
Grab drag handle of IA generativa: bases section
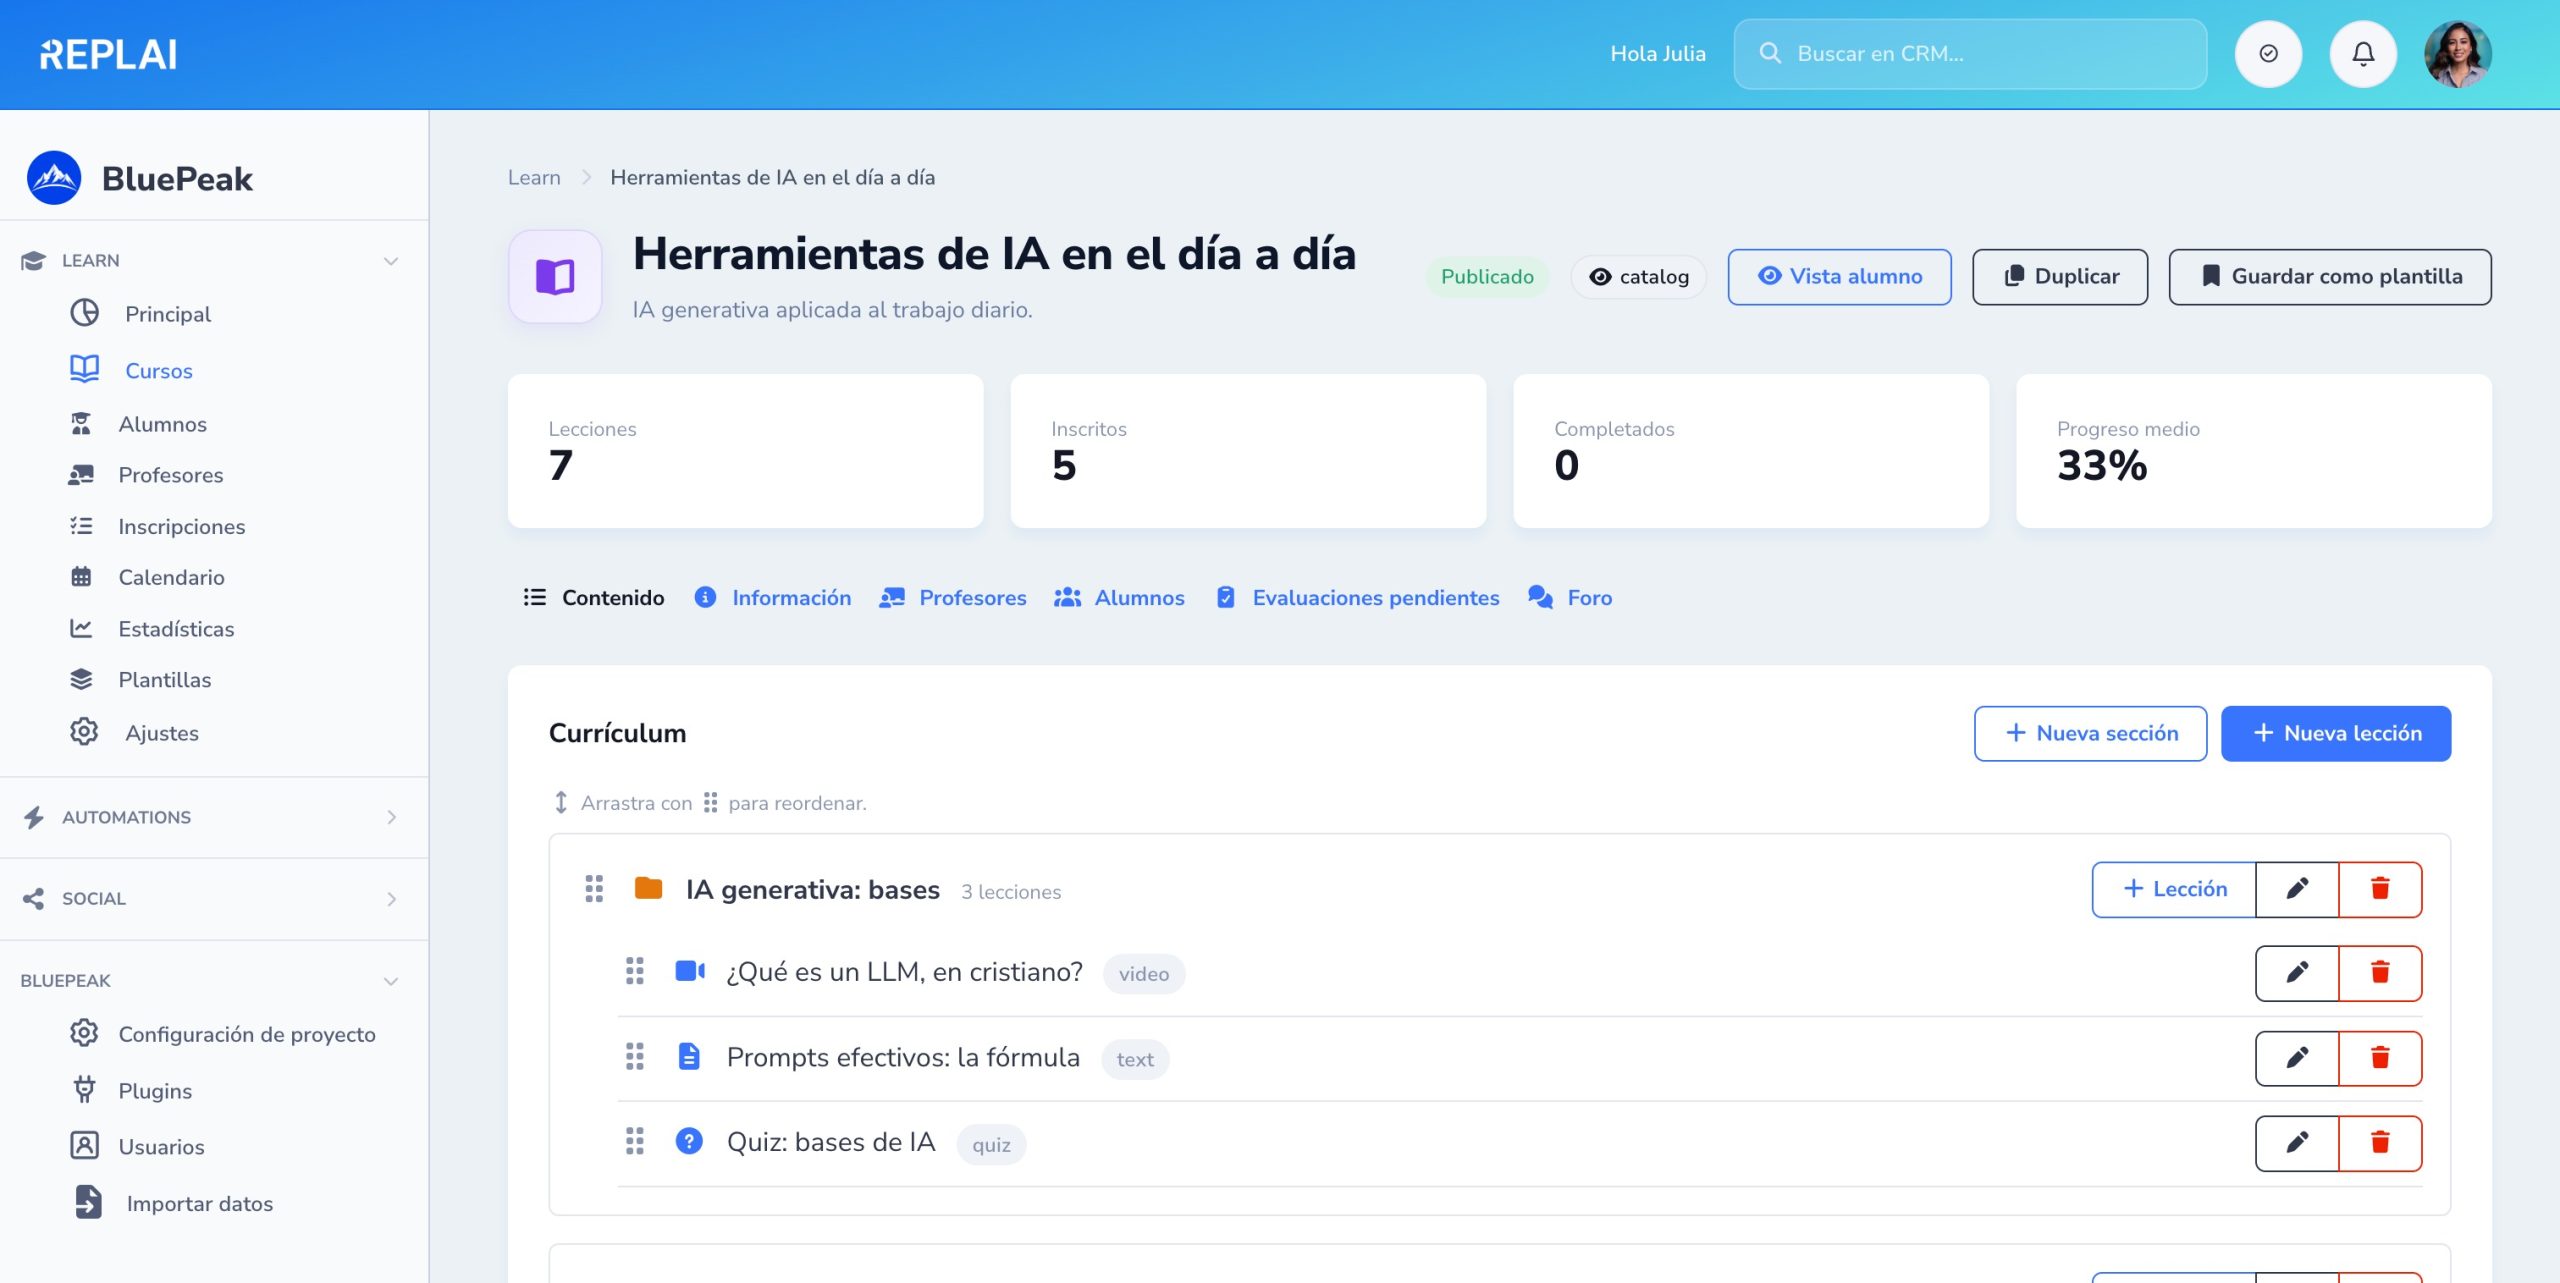coord(594,889)
